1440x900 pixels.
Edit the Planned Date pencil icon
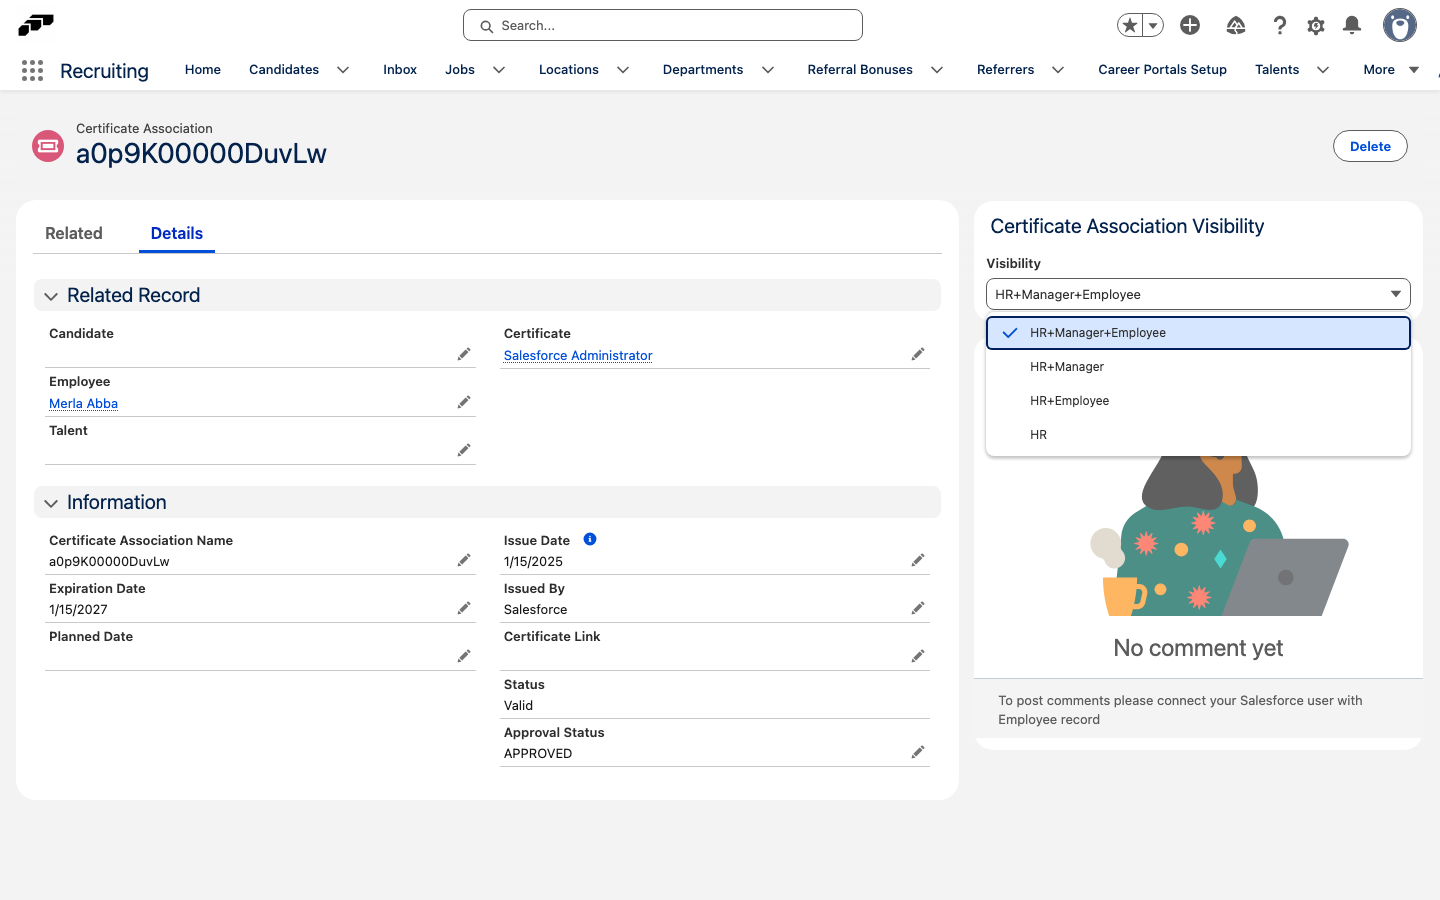coord(464,656)
